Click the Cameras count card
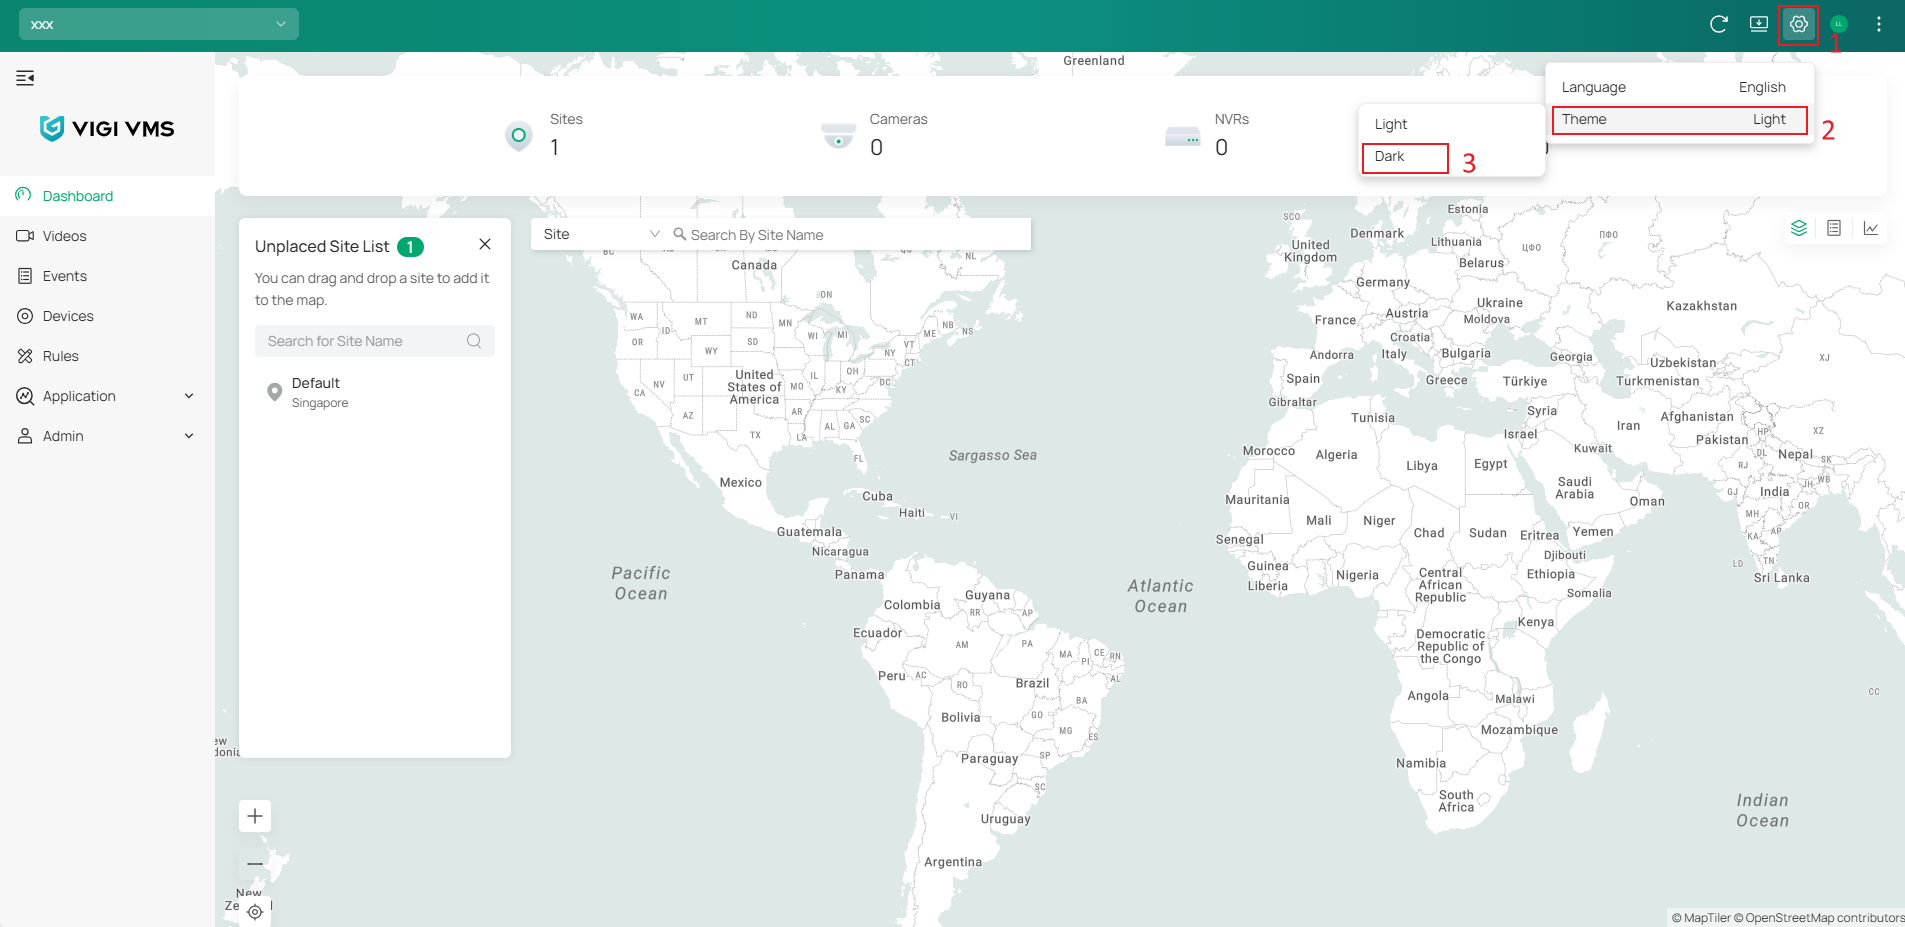Screen dimensions: 1905x927 (874, 135)
